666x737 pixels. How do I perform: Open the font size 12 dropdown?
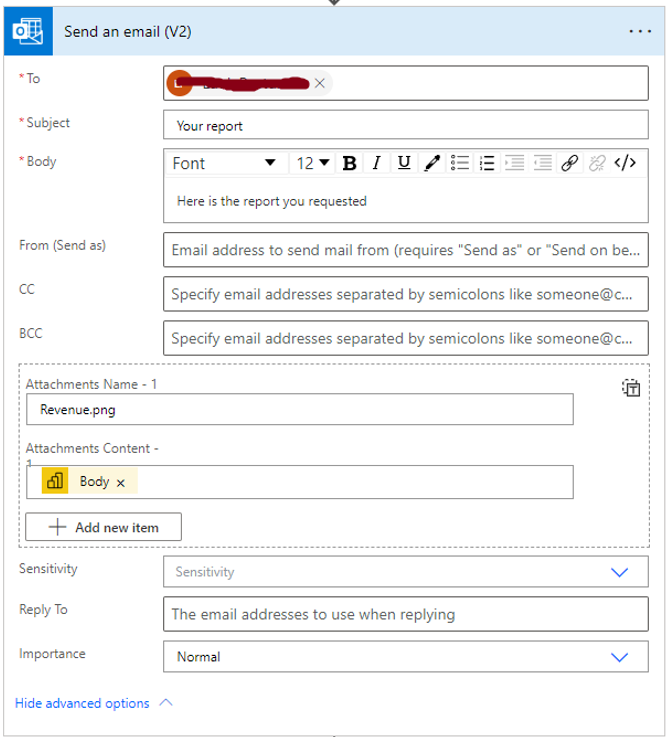click(314, 163)
